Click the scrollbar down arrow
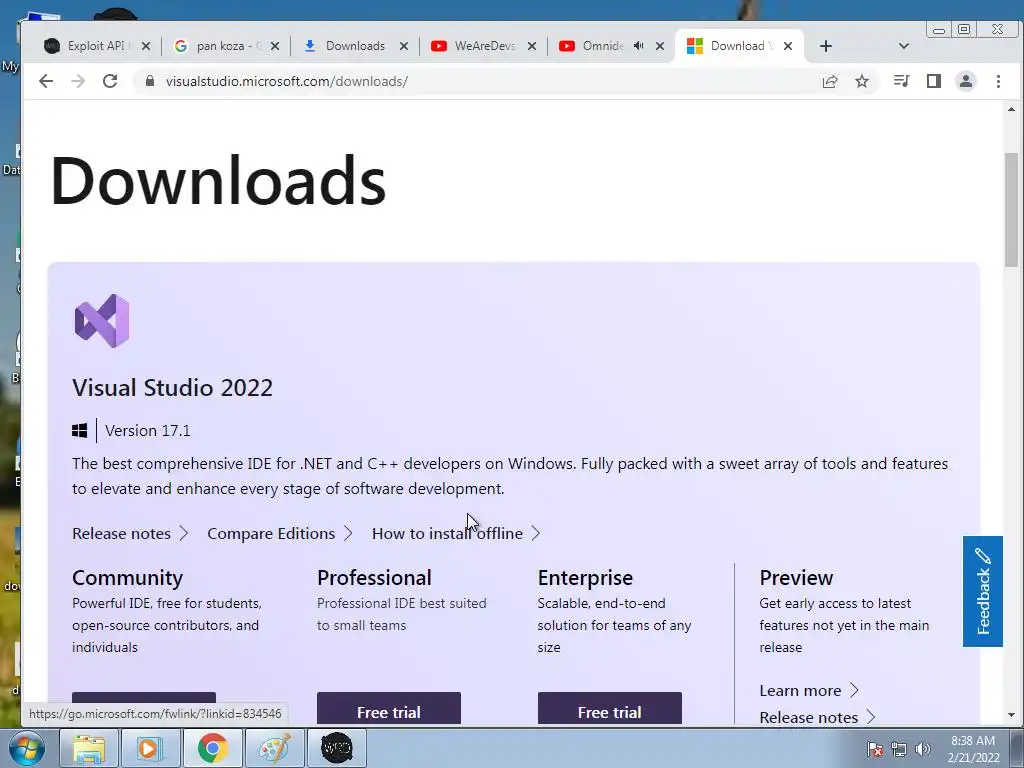Image resolution: width=1024 pixels, height=768 pixels. [1012, 715]
